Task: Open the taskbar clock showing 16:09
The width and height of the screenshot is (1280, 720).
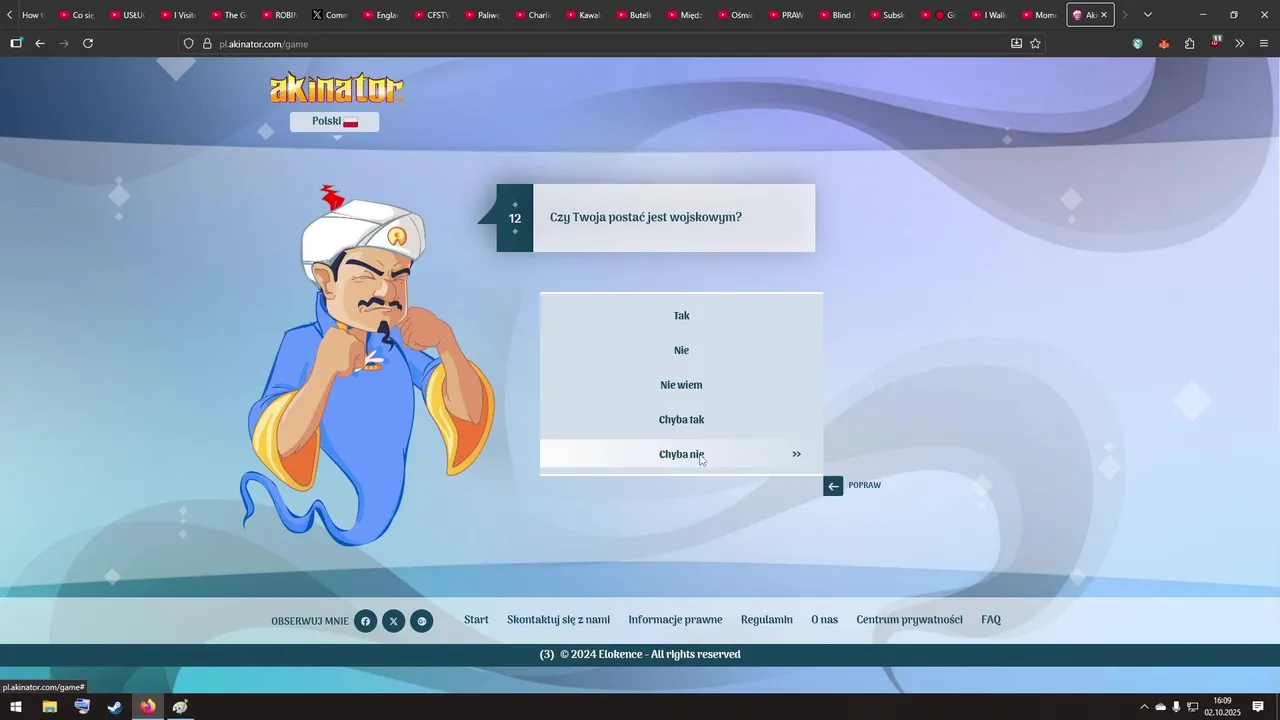Action: 1222,707
